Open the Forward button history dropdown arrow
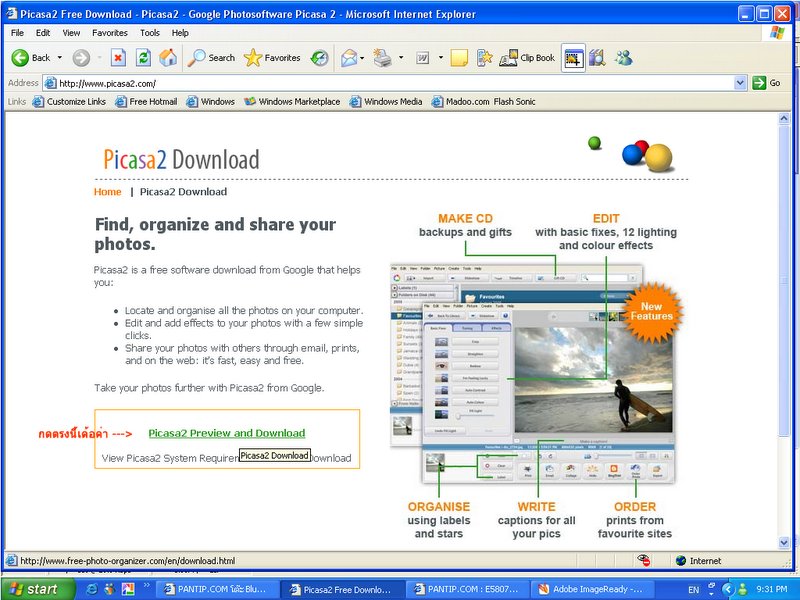The image size is (800, 600). pos(99,58)
